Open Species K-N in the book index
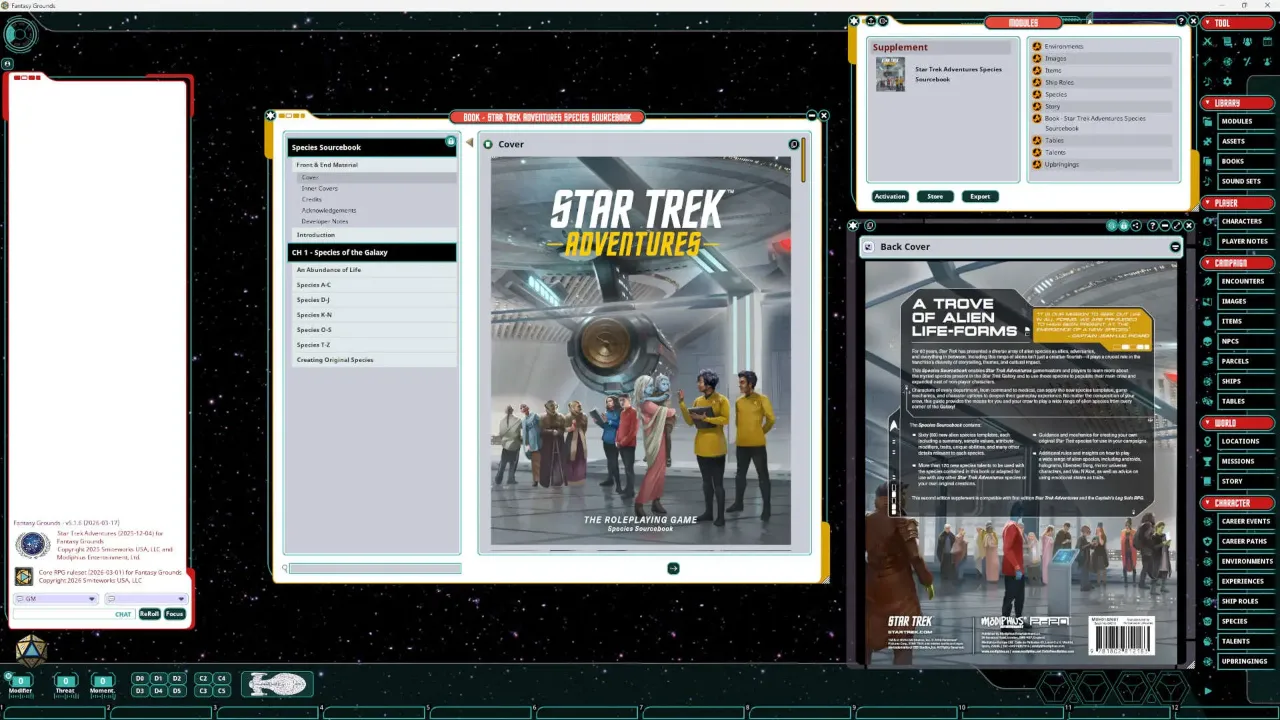The image size is (1280, 720). pos(372,315)
